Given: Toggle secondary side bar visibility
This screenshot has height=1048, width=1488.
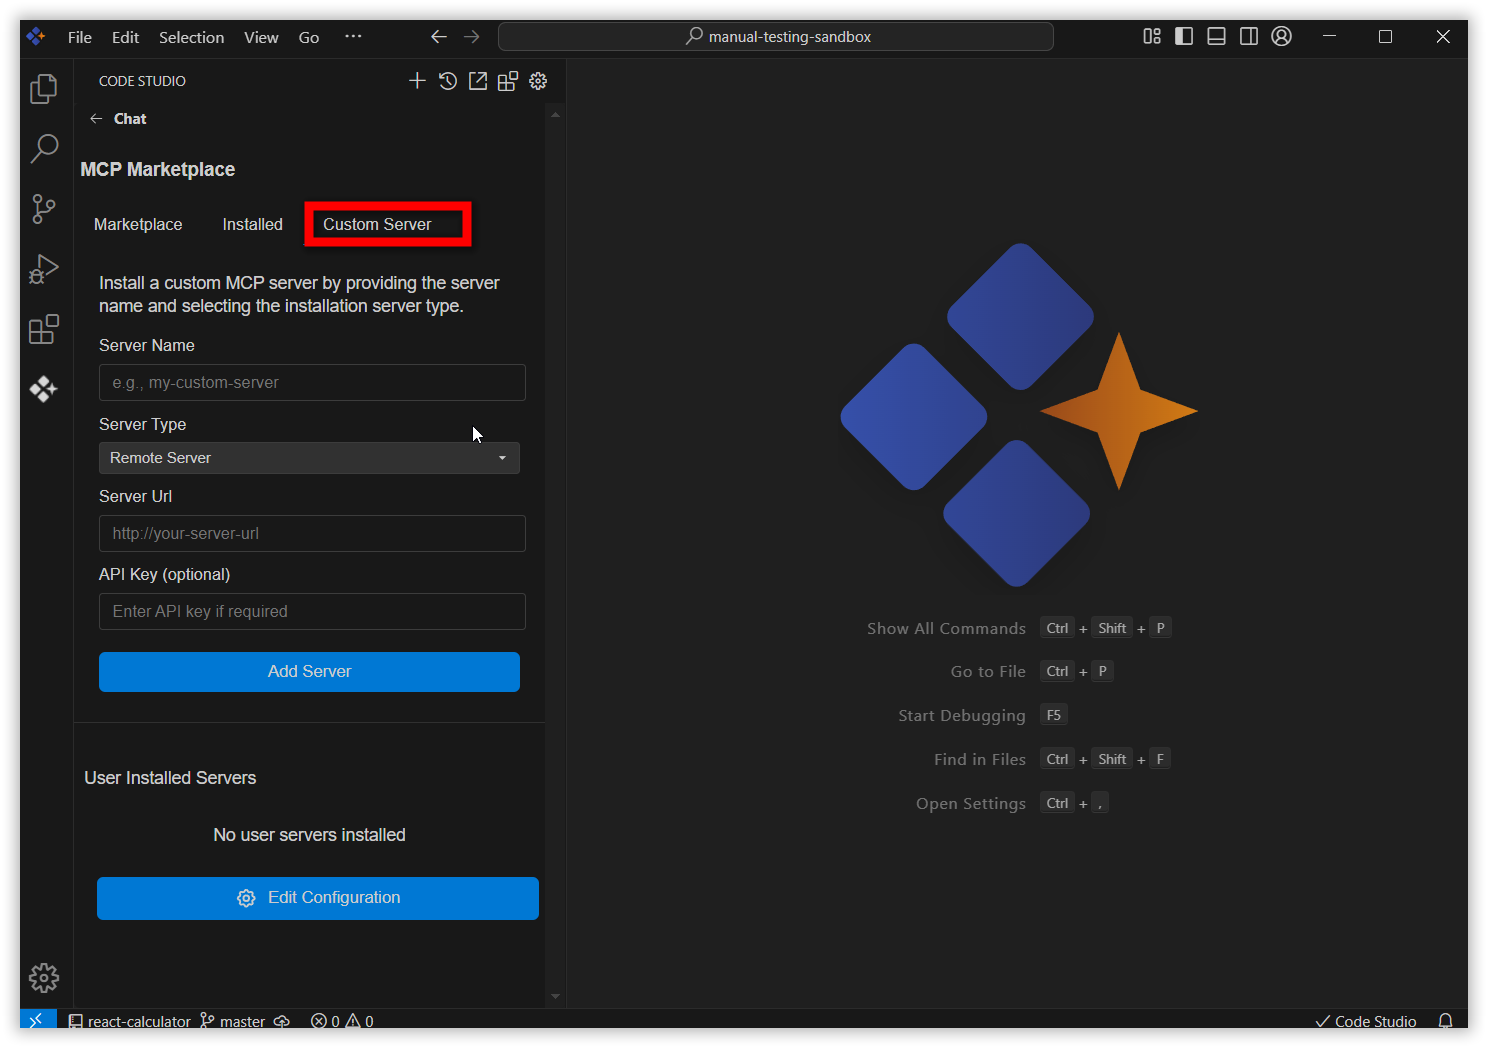Looking at the screenshot, I should tap(1249, 36).
